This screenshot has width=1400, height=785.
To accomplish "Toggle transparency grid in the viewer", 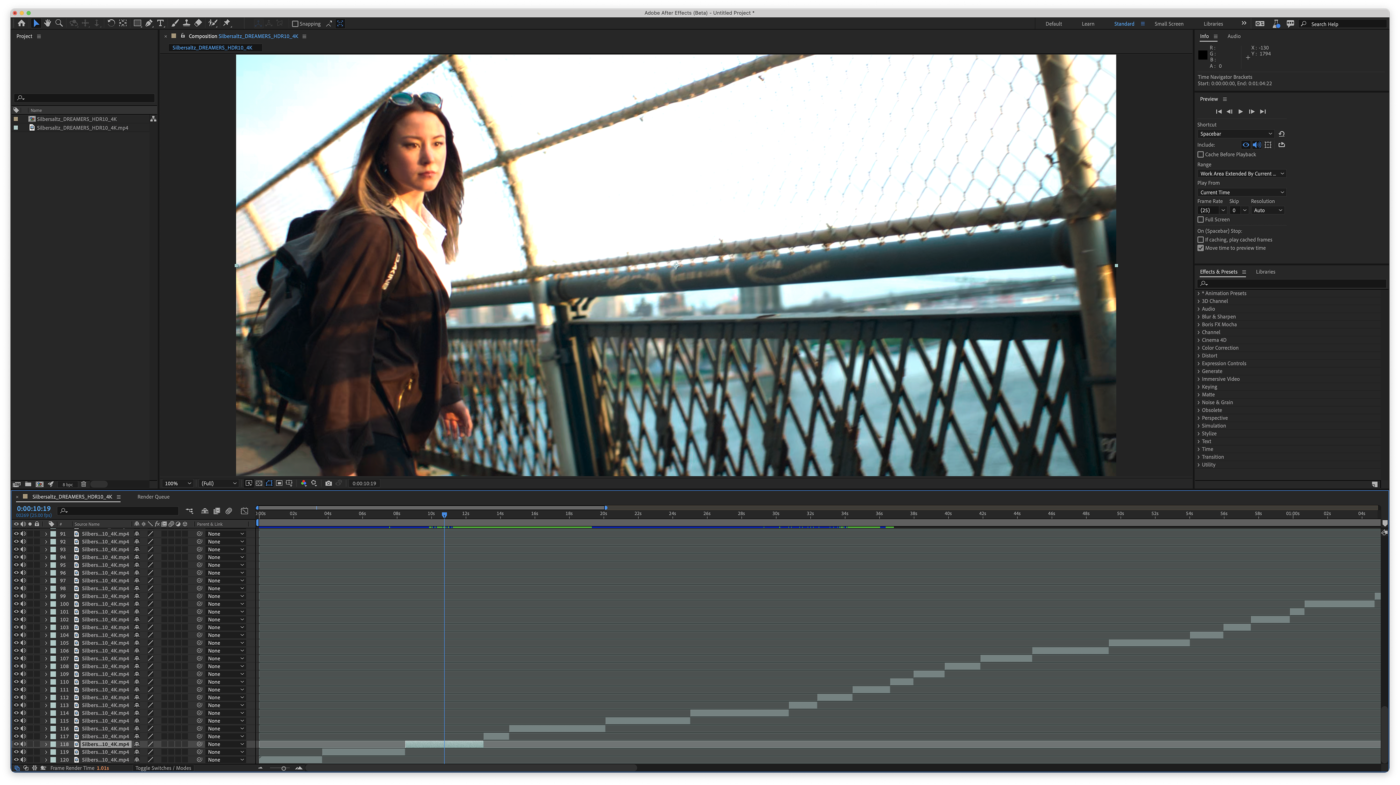I will (258, 482).
